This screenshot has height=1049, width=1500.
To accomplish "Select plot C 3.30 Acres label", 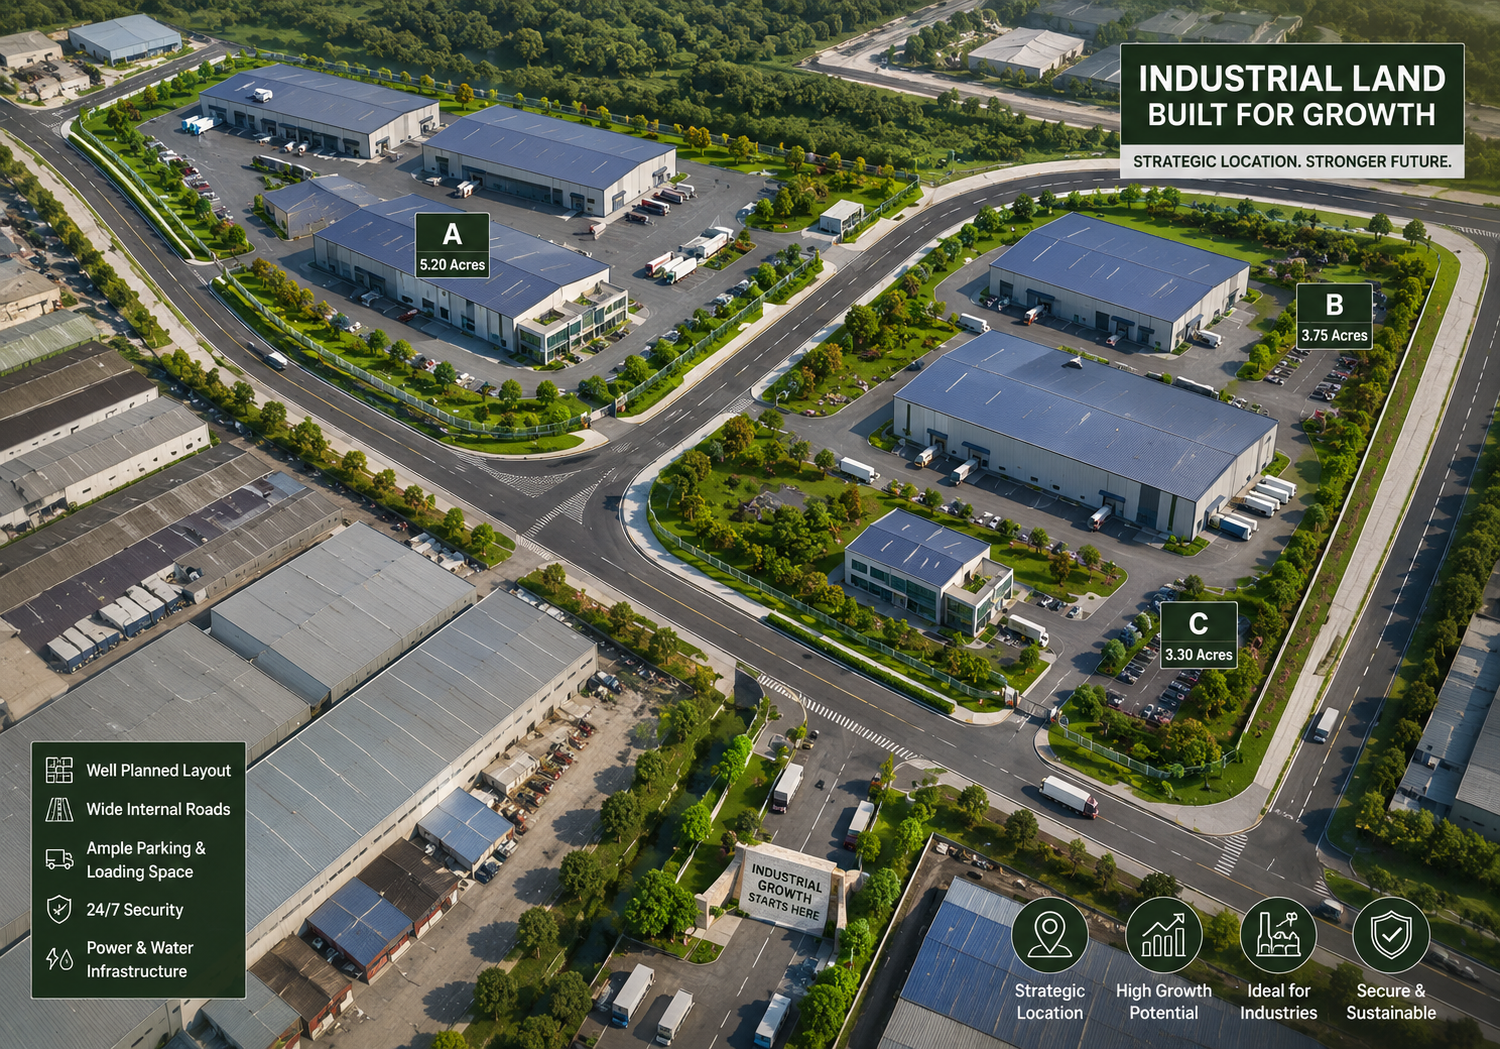I will tap(1199, 635).
